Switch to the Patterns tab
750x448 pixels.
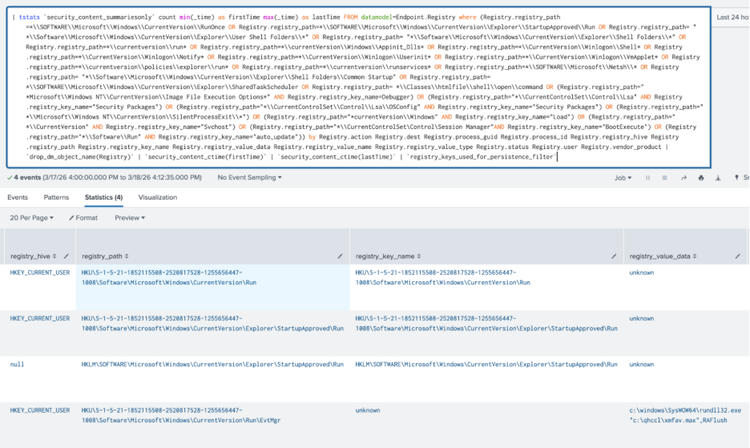click(x=56, y=198)
